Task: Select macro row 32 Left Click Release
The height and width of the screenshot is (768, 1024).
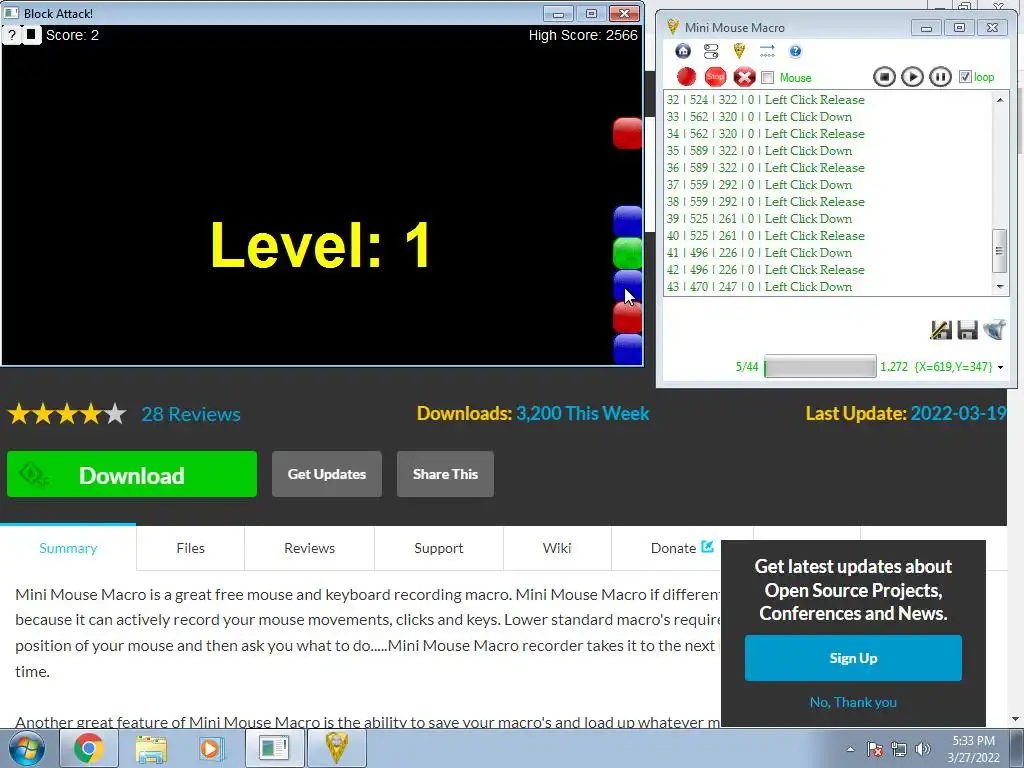Action: pyautogui.click(x=765, y=100)
